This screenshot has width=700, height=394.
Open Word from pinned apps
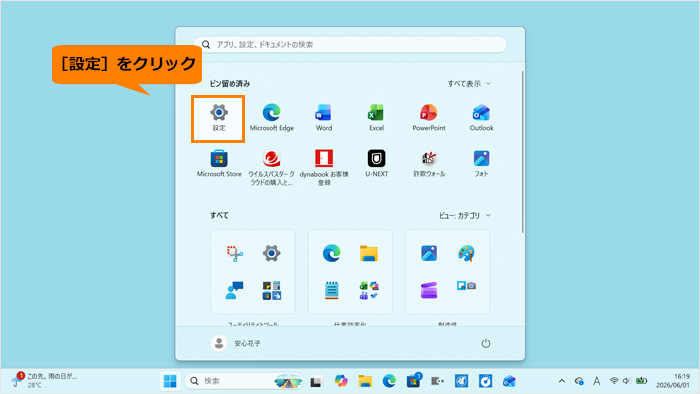coord(324,118)
